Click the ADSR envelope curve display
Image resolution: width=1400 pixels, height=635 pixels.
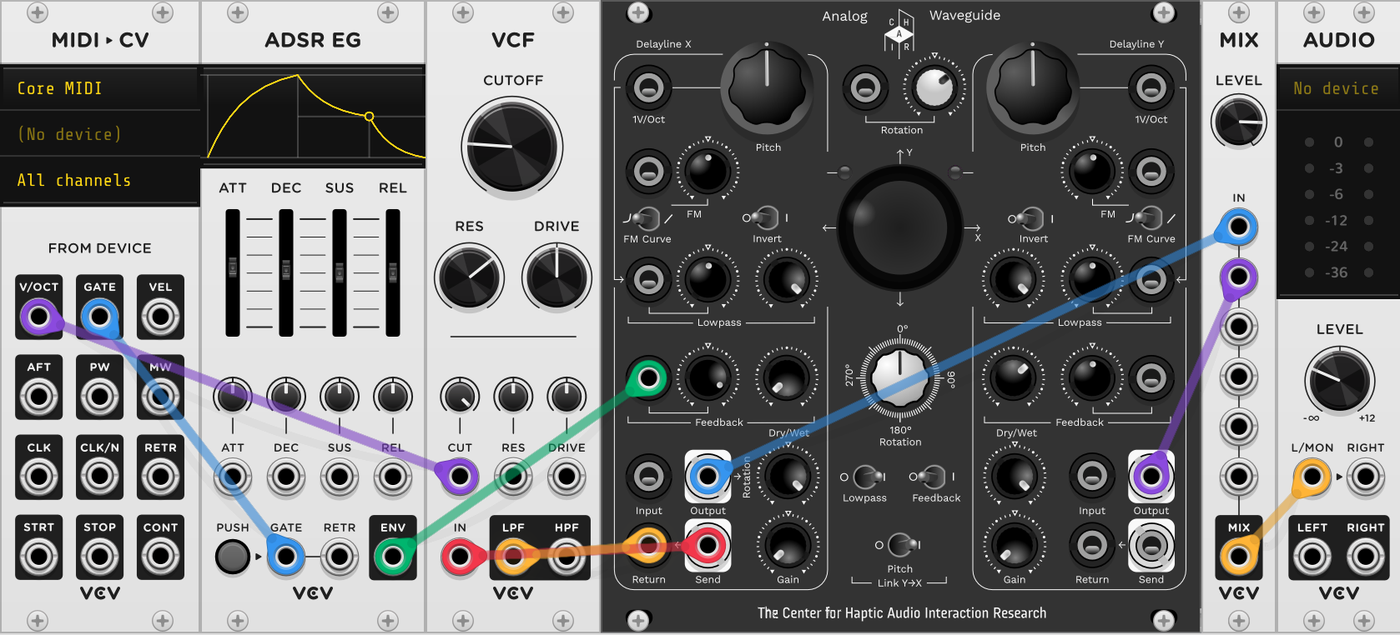click(x=313, y=115)
